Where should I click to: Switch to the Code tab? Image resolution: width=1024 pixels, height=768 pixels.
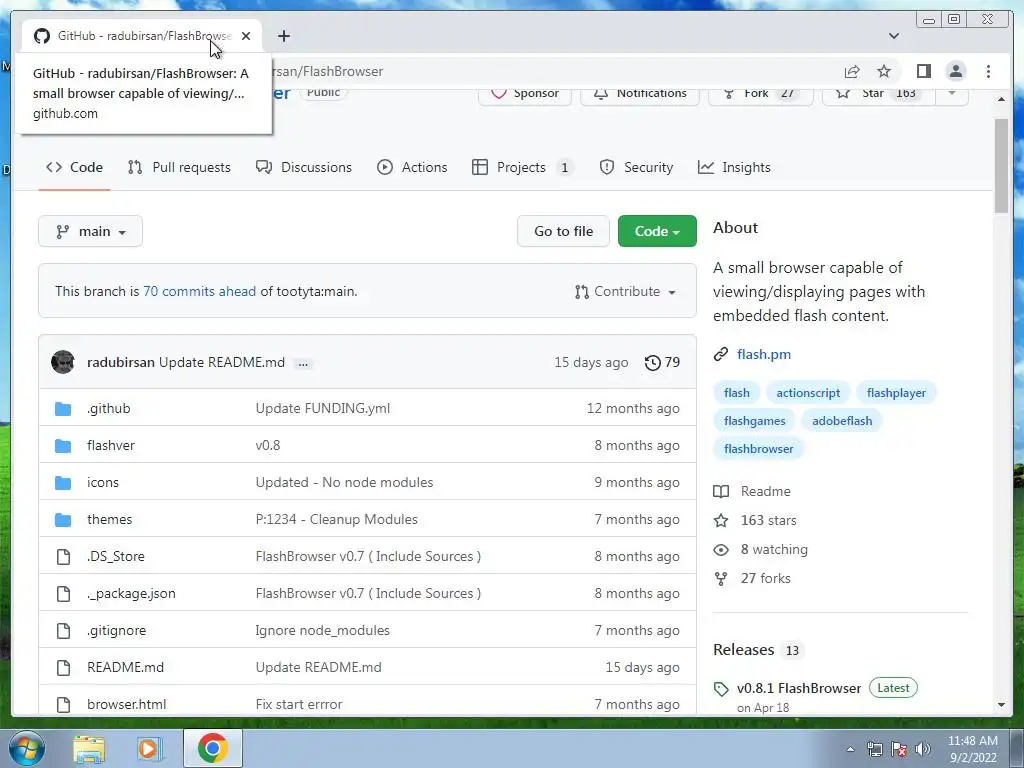pyautogui.click(x=74, y=167)
